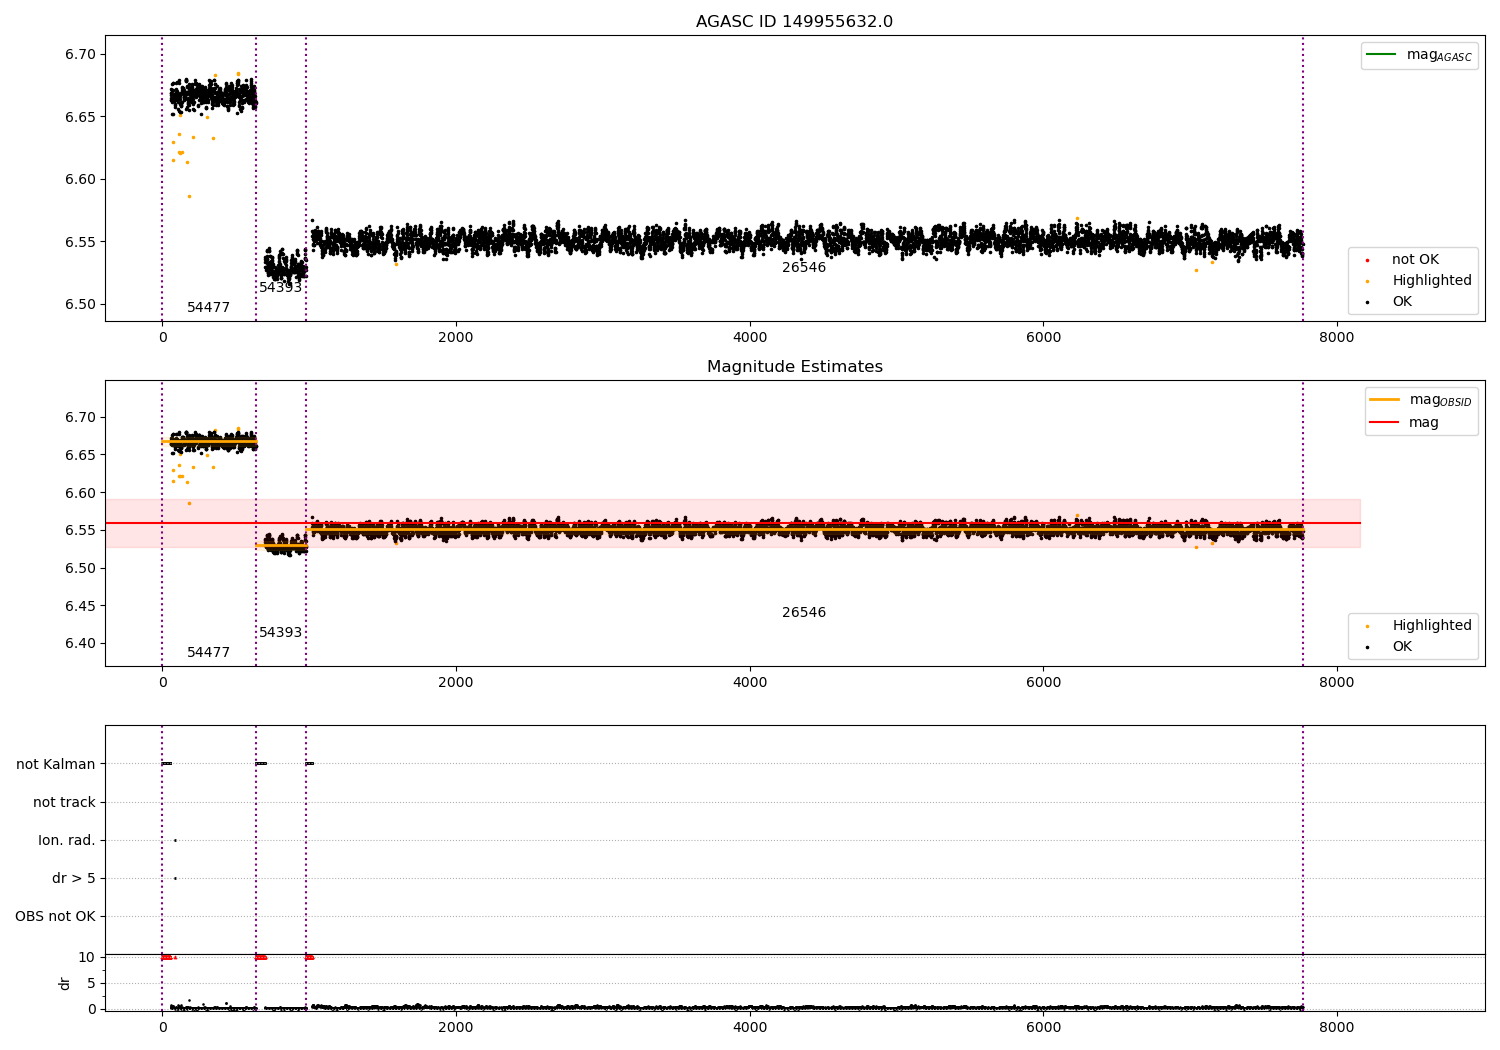Image resolution: width=1500 pixels, height=1050 pixels.
Task: Click the 6.50 y-axis tick in the top plot
Action: pos(81,304)
